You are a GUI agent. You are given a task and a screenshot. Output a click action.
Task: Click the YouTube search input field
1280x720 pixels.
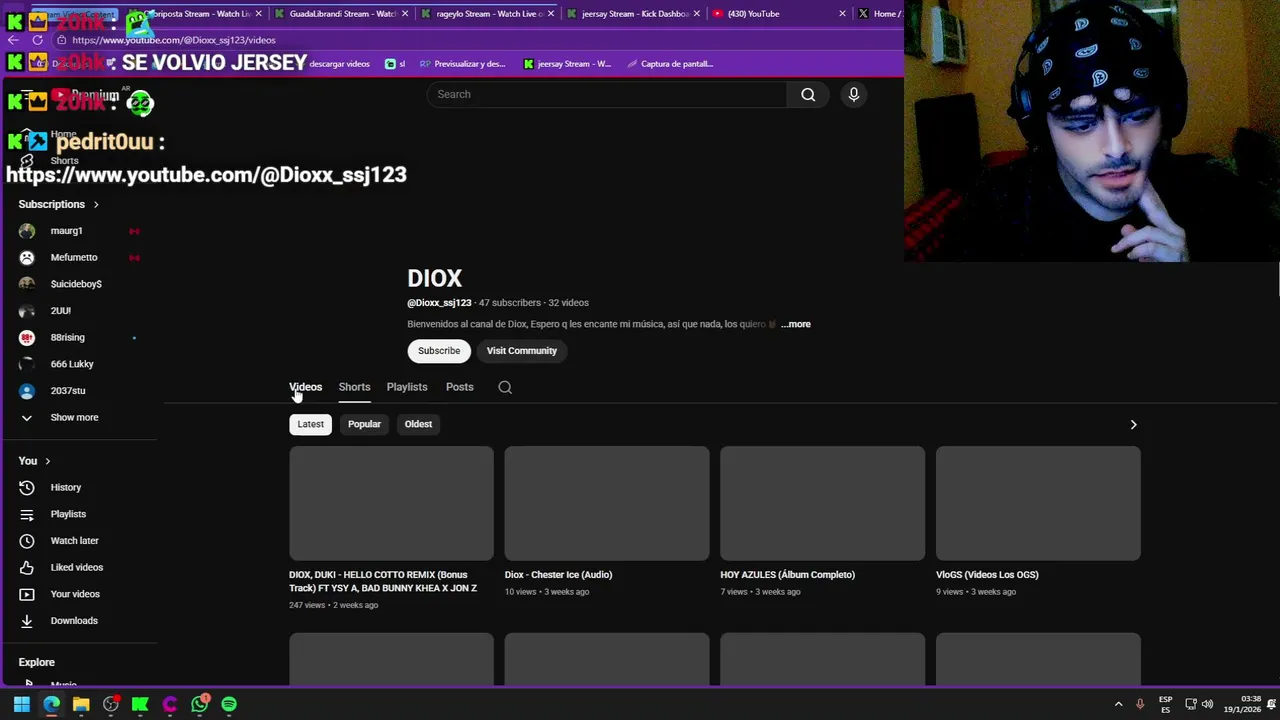click(607, 94)
